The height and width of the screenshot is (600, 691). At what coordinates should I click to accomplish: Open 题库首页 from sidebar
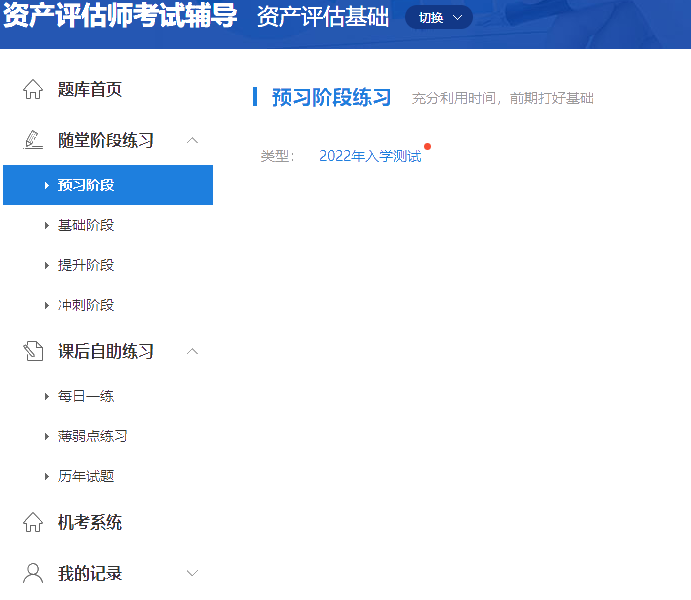pyautogui.click(x=89, y=89)
